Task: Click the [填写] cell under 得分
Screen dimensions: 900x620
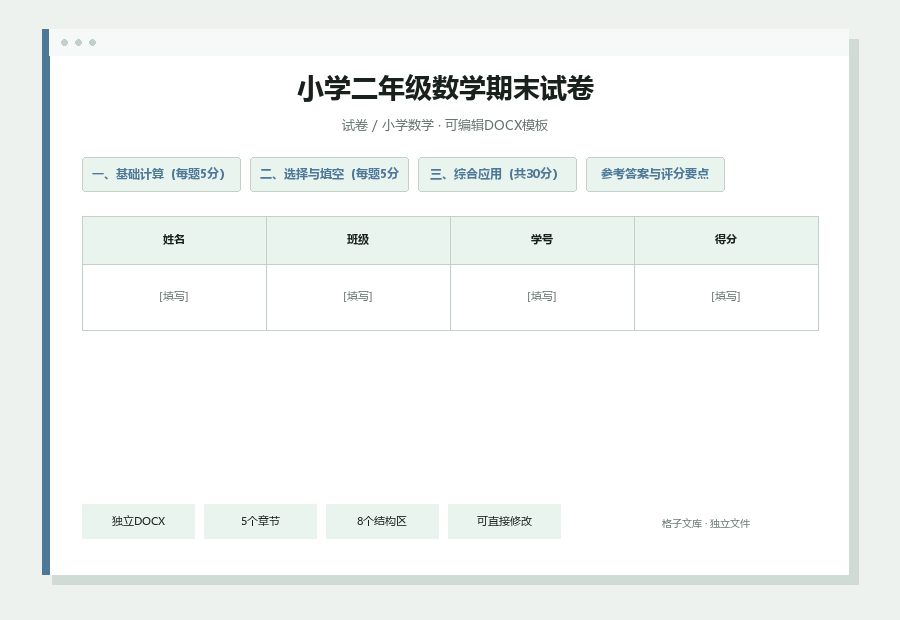Action: (726, 297)
